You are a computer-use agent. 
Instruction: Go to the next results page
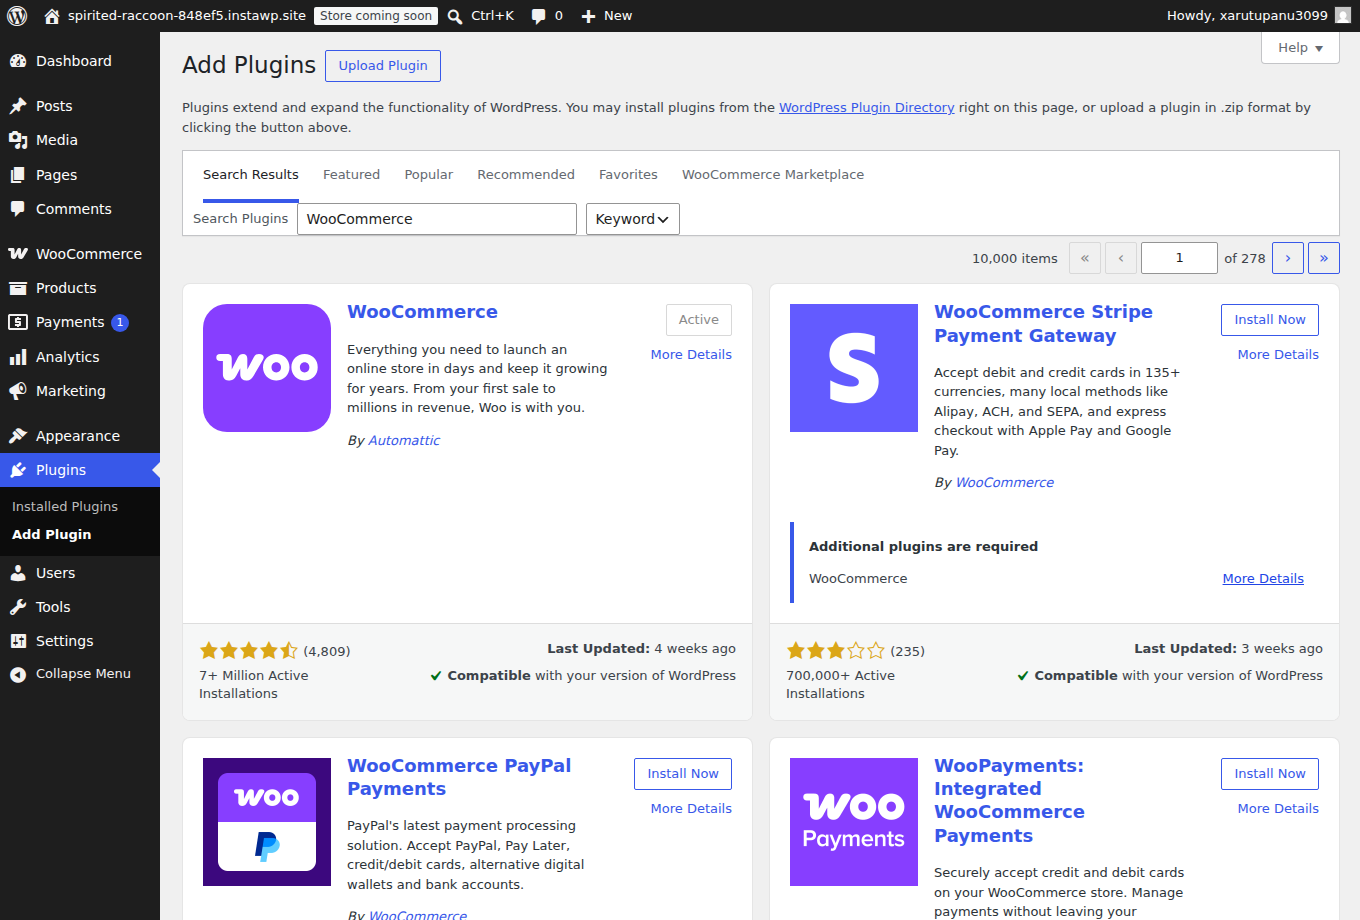click(1288, 258)
